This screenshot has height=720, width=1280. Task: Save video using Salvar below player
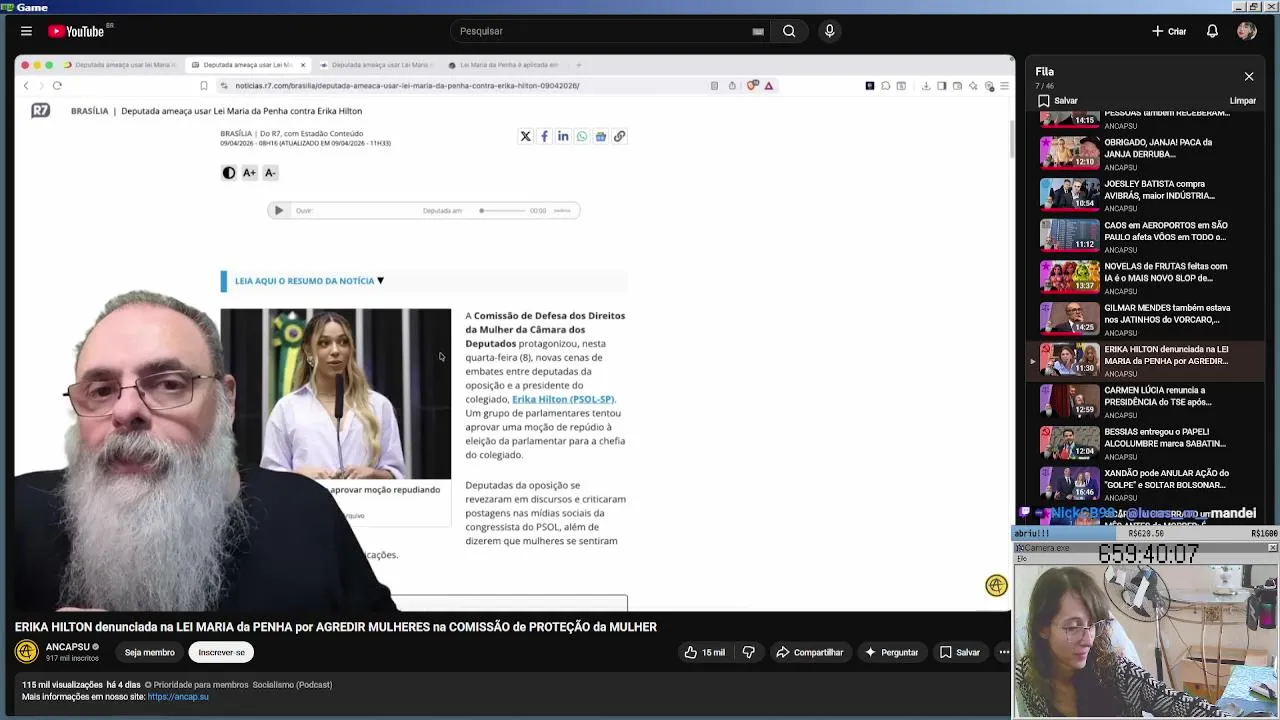(960, 652)
